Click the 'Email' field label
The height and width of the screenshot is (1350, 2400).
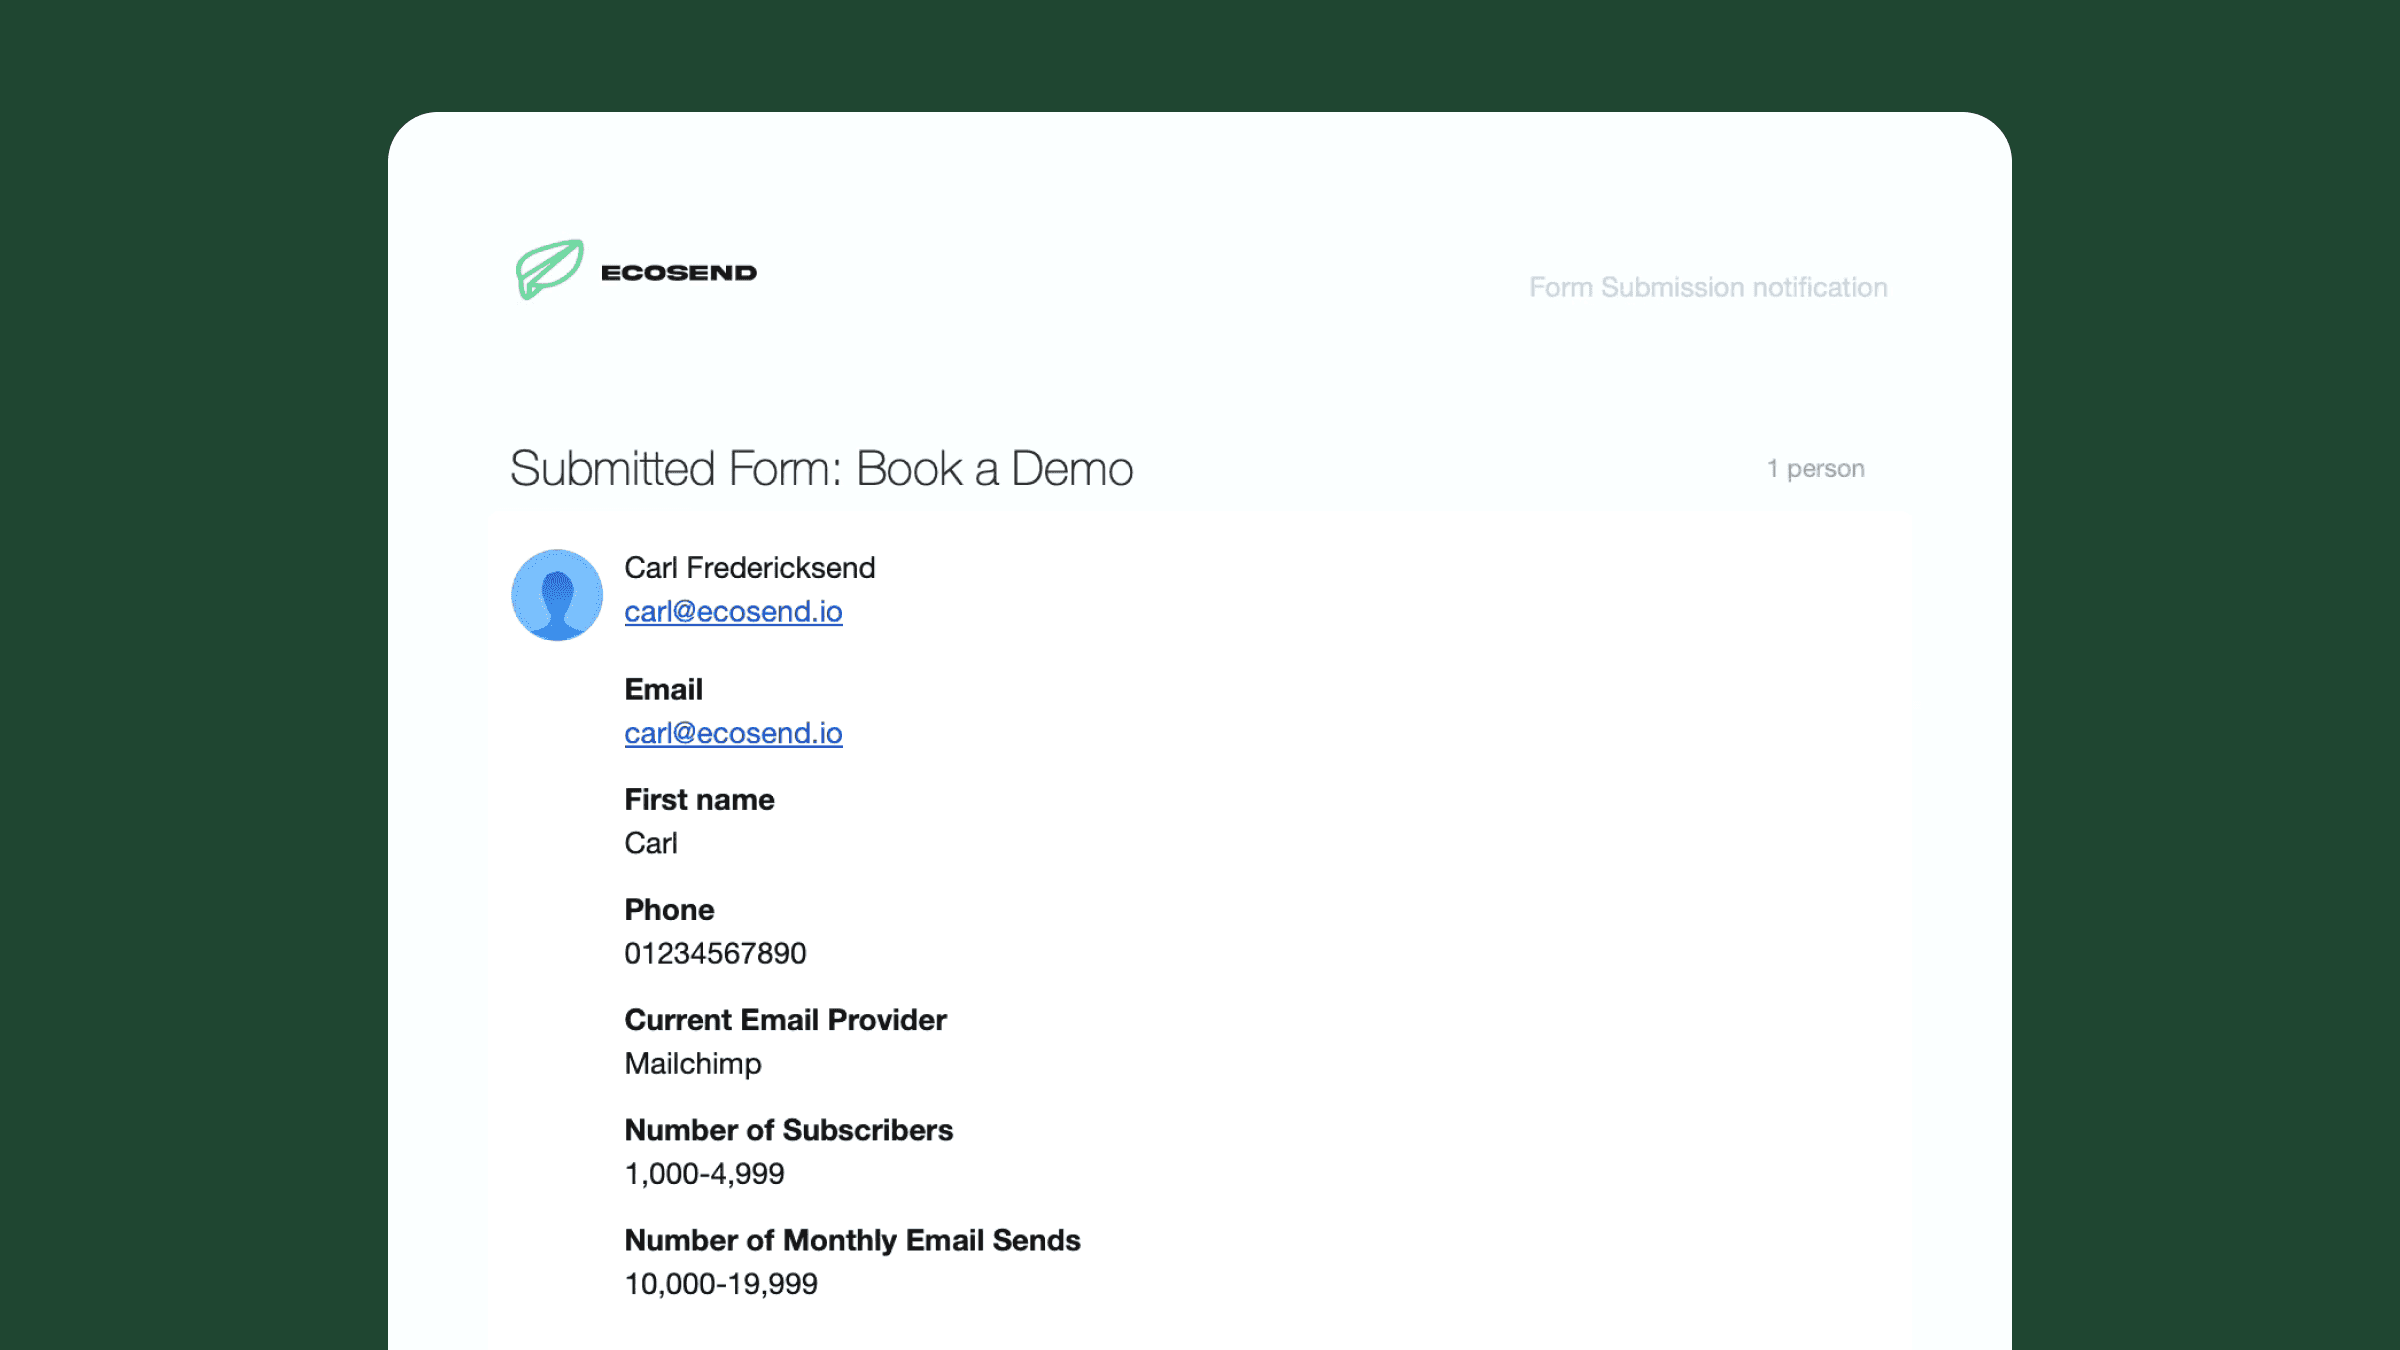(664, 689)
